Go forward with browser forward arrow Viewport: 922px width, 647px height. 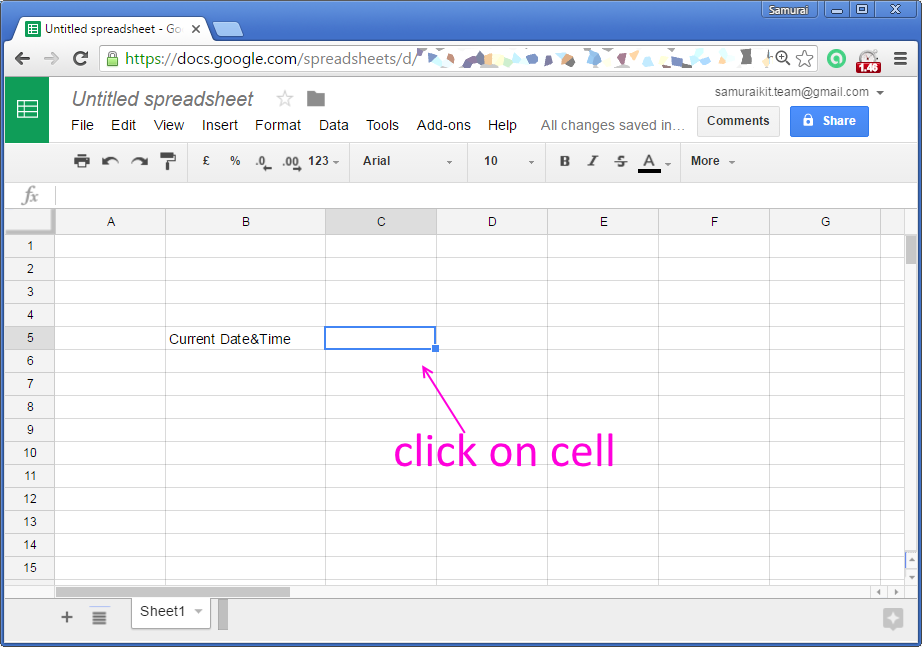pyautogui.click(x=51, y=58)
